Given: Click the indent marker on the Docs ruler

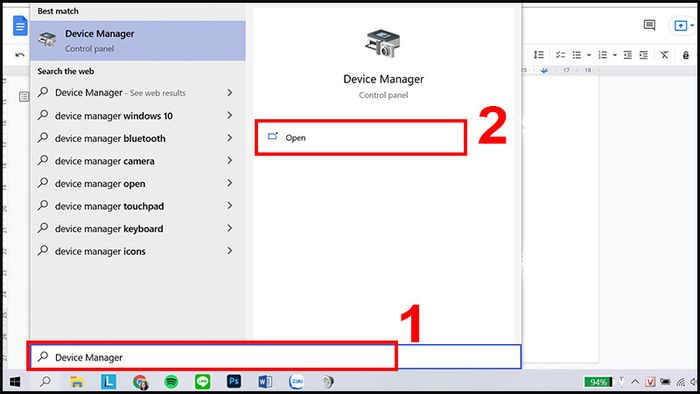Looking at the screenshot, I should point(544,71).
